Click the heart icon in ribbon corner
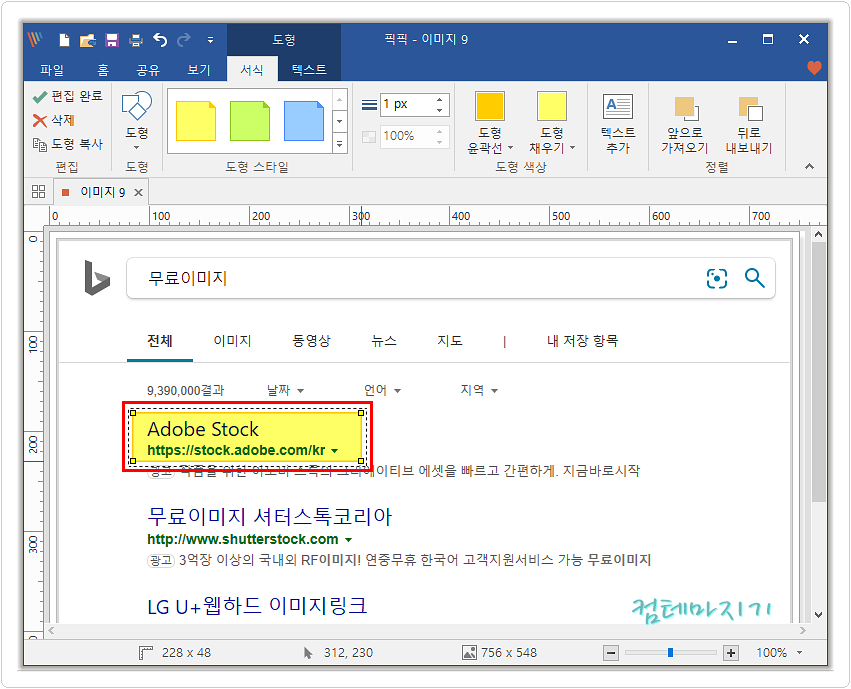This screenshot has width=851, height=689. [814, 68]
